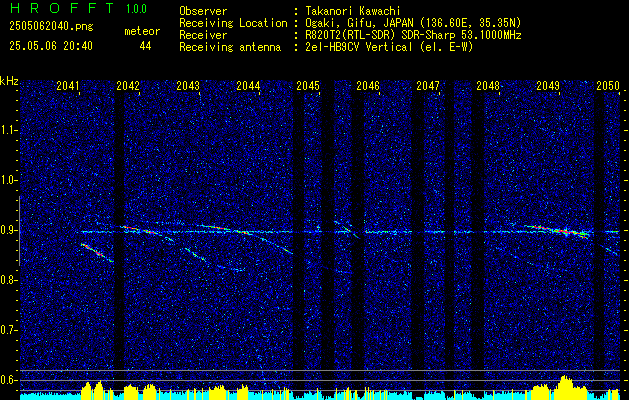Screen dimensions: 629x400
Task: Select the filename 2505062040.png
Action: [x=51, y=27]
